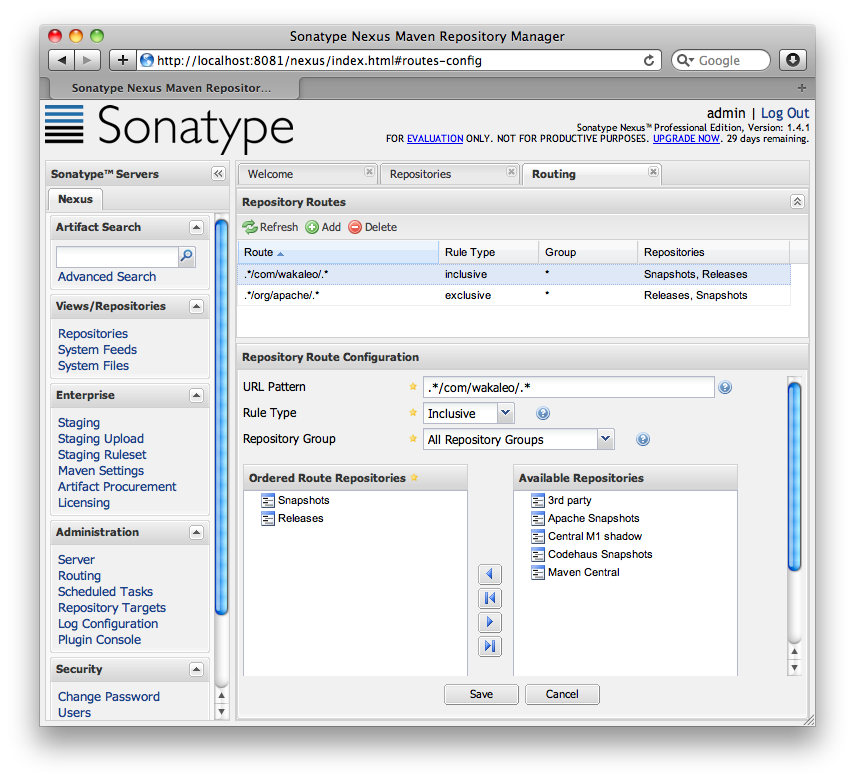Viewport: 855px width, 781px height.
Task: Select Maven Central in Available Repositories
Action: (x=583, y=572)
